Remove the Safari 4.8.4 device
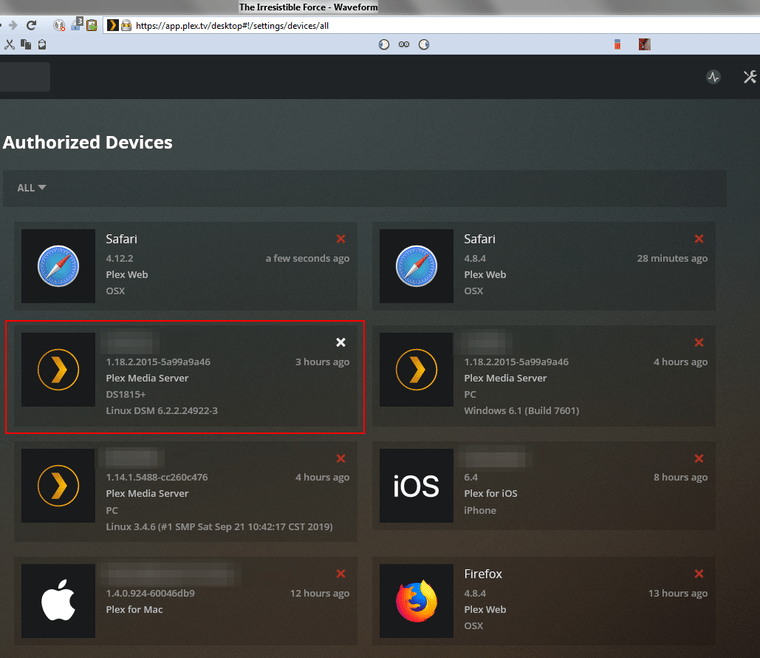Screen dimensions: 760x658 (x=699, y=238)
